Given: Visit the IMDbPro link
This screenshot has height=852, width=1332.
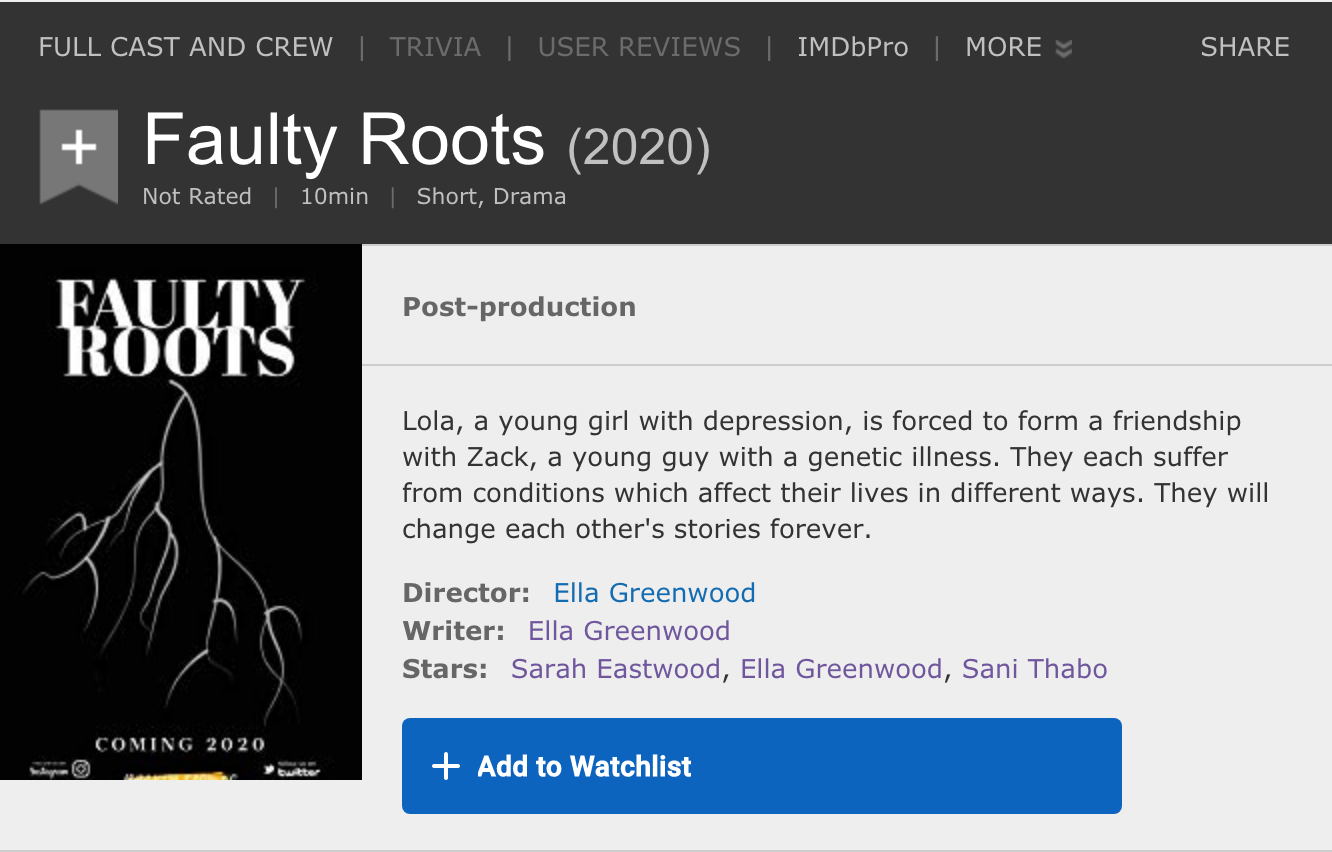Looking at the screenshot, I should (853, 47).
